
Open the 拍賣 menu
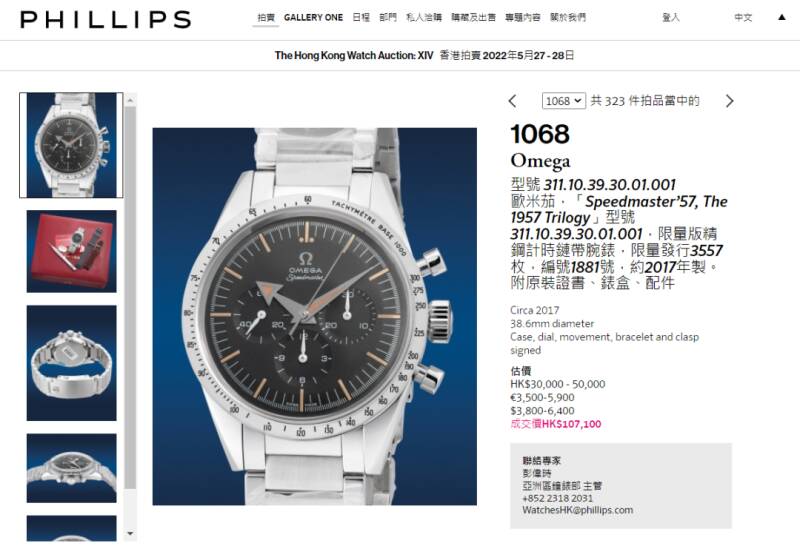pos(266,17)
